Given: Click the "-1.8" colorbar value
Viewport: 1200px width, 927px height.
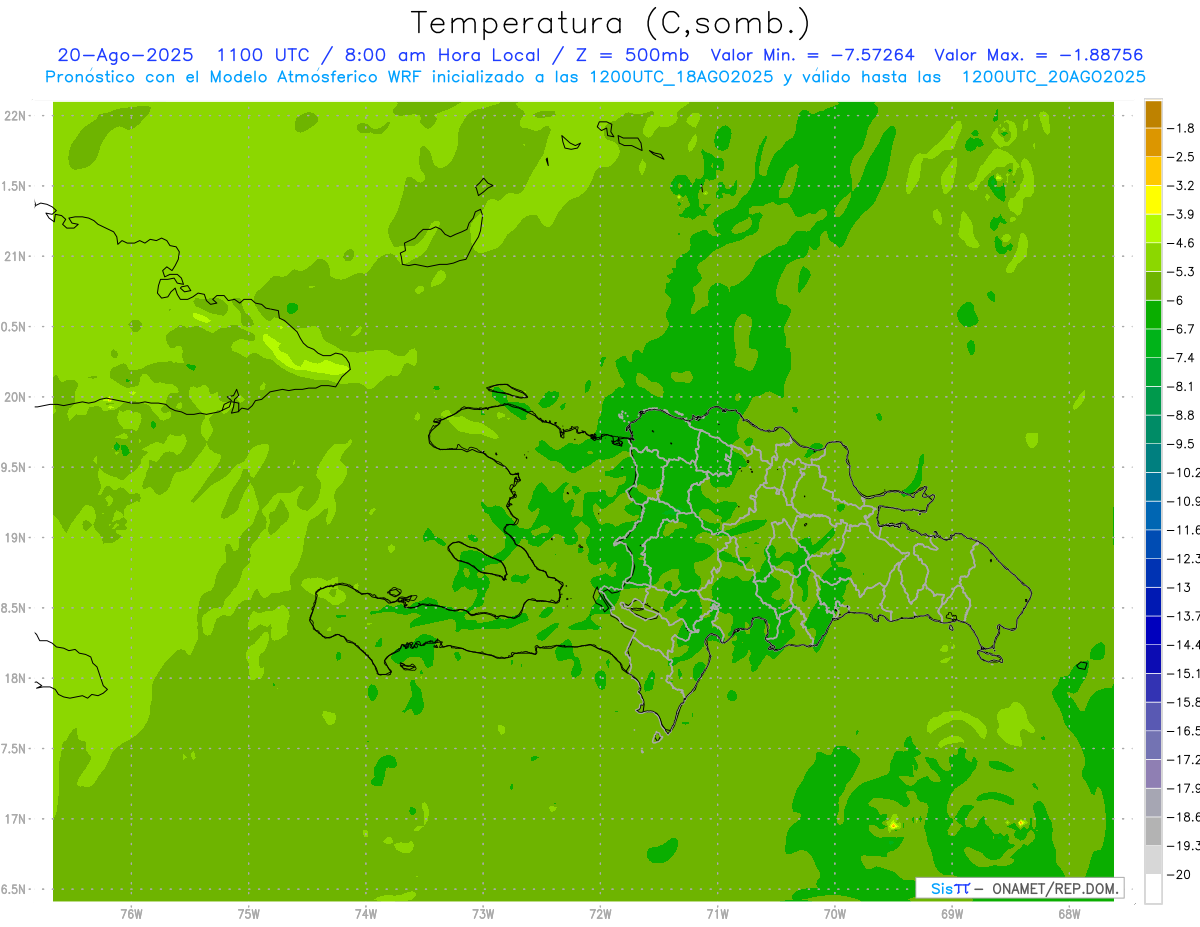Looking at the screenshot, I should point(1181,128).
